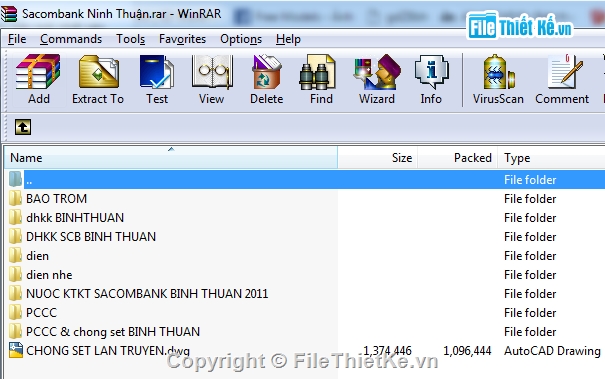The width and height of the screenshot is (605, 379).
Task: Open the Comment toolbar icon
Action: click(x=562, y=79)
